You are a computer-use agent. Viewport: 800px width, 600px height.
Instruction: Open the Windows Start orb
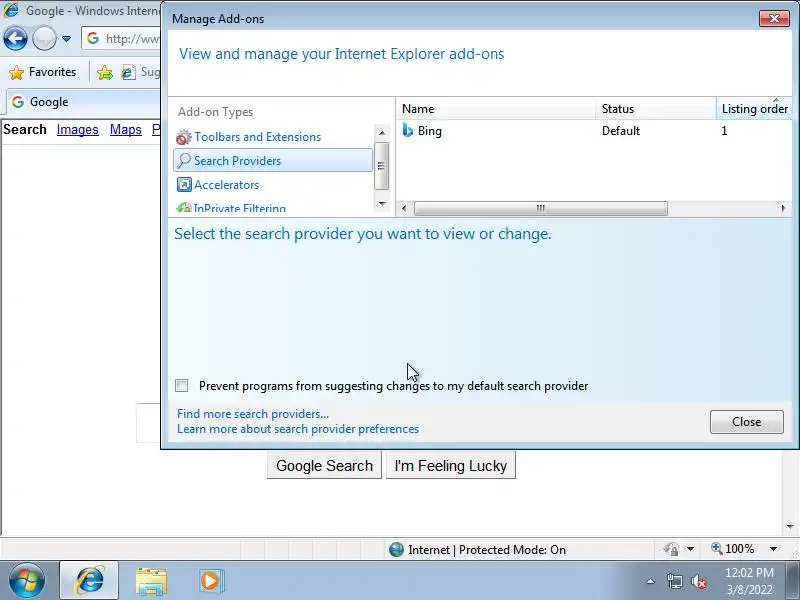(x=26, y=581)
